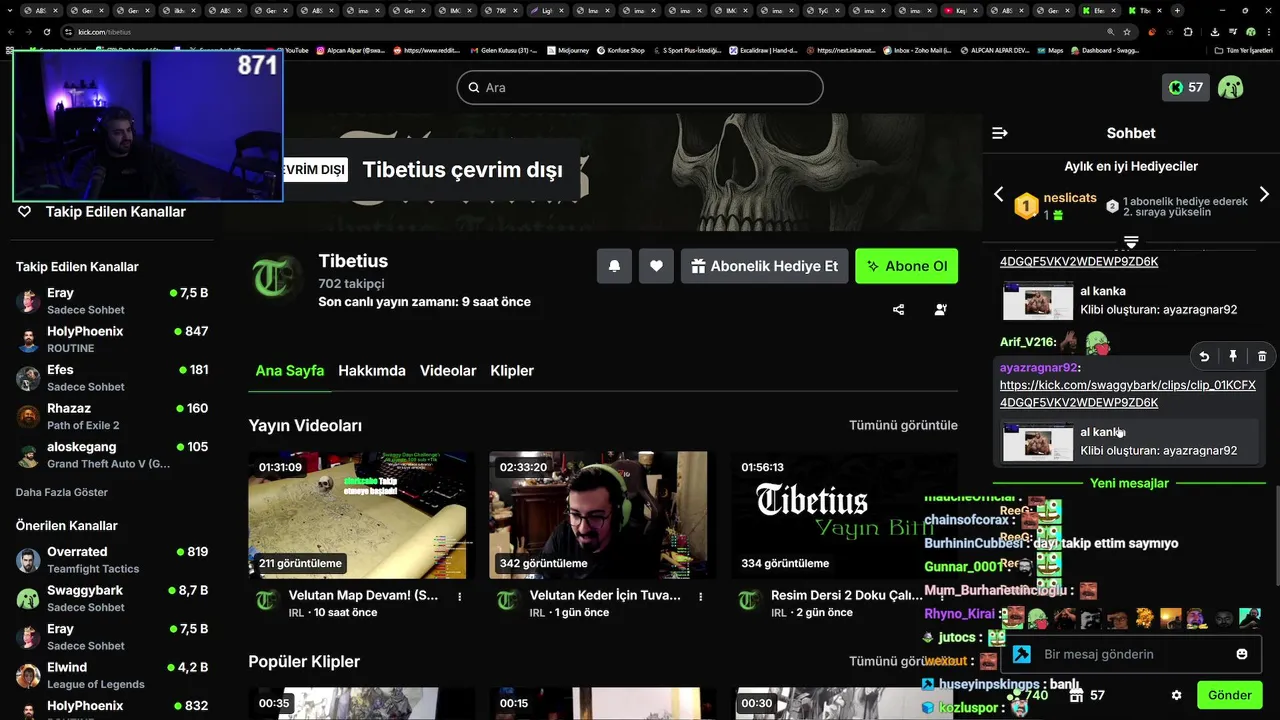Click the Abonelik Hediye Et button
Image resolution: width=1280 pixels, height=720 pixels.
click(765, 266)
